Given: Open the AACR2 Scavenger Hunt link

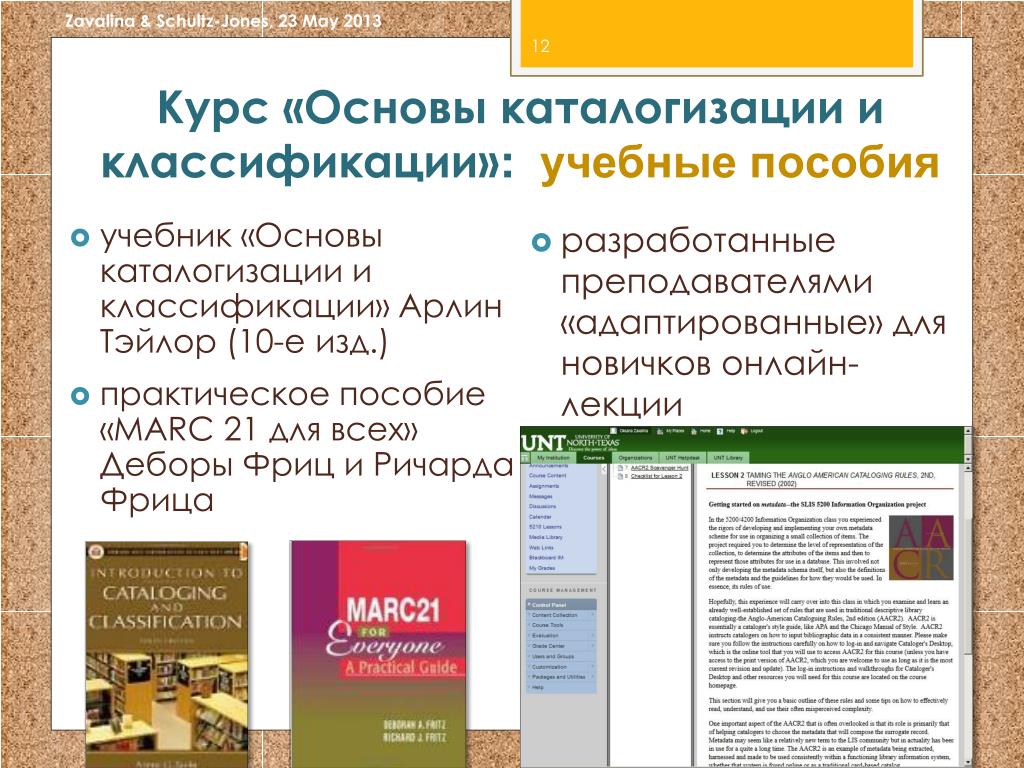Looking at the screenshot, I should (660, 468).
